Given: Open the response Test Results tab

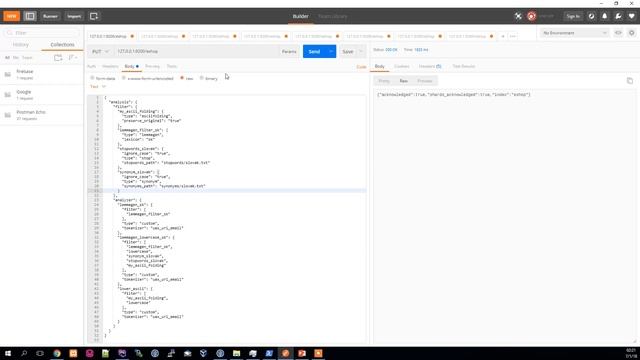Looking at the screenshot, I should tap(464, 66).
